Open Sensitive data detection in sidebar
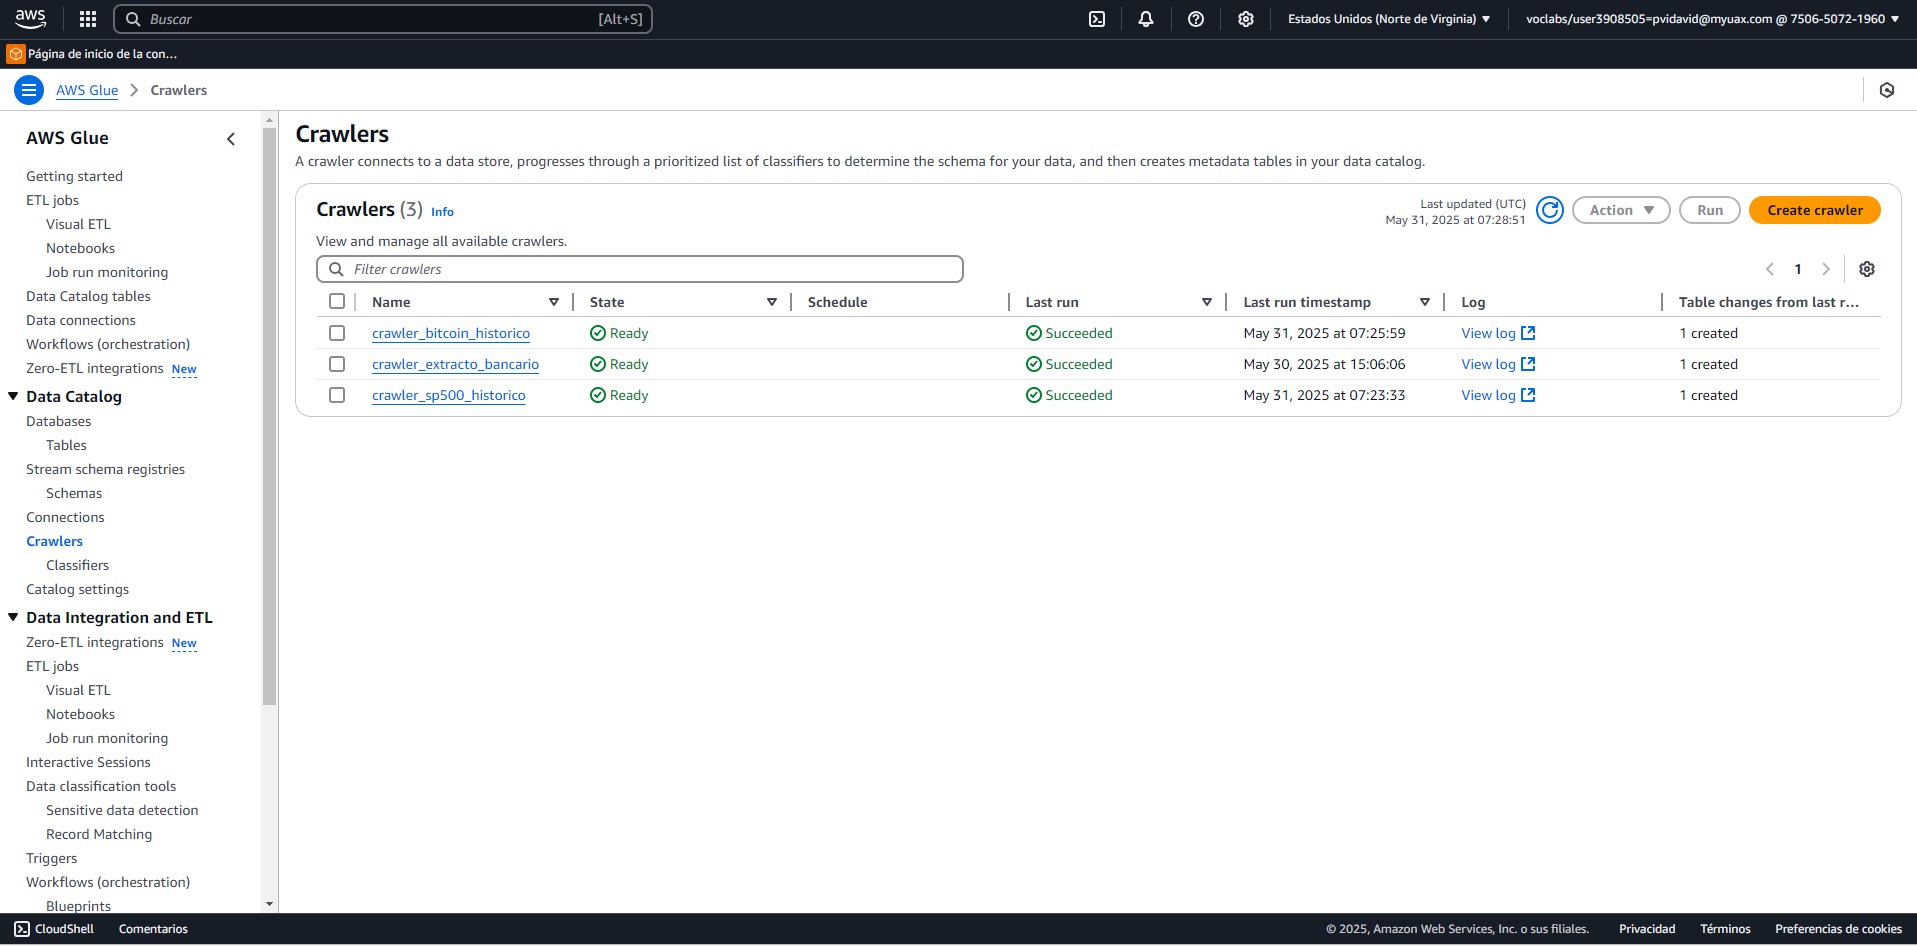 click(x=122, y=810)
